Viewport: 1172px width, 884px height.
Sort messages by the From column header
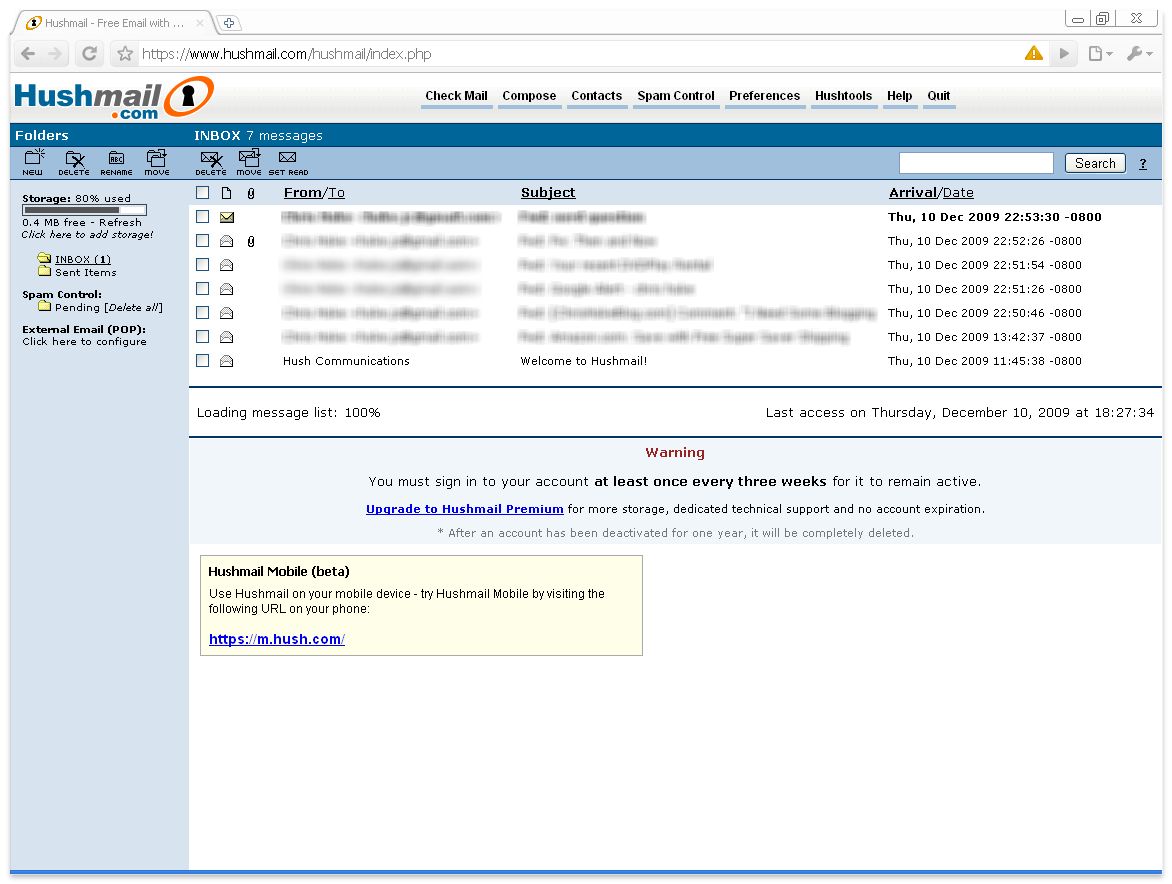(303, 193)
